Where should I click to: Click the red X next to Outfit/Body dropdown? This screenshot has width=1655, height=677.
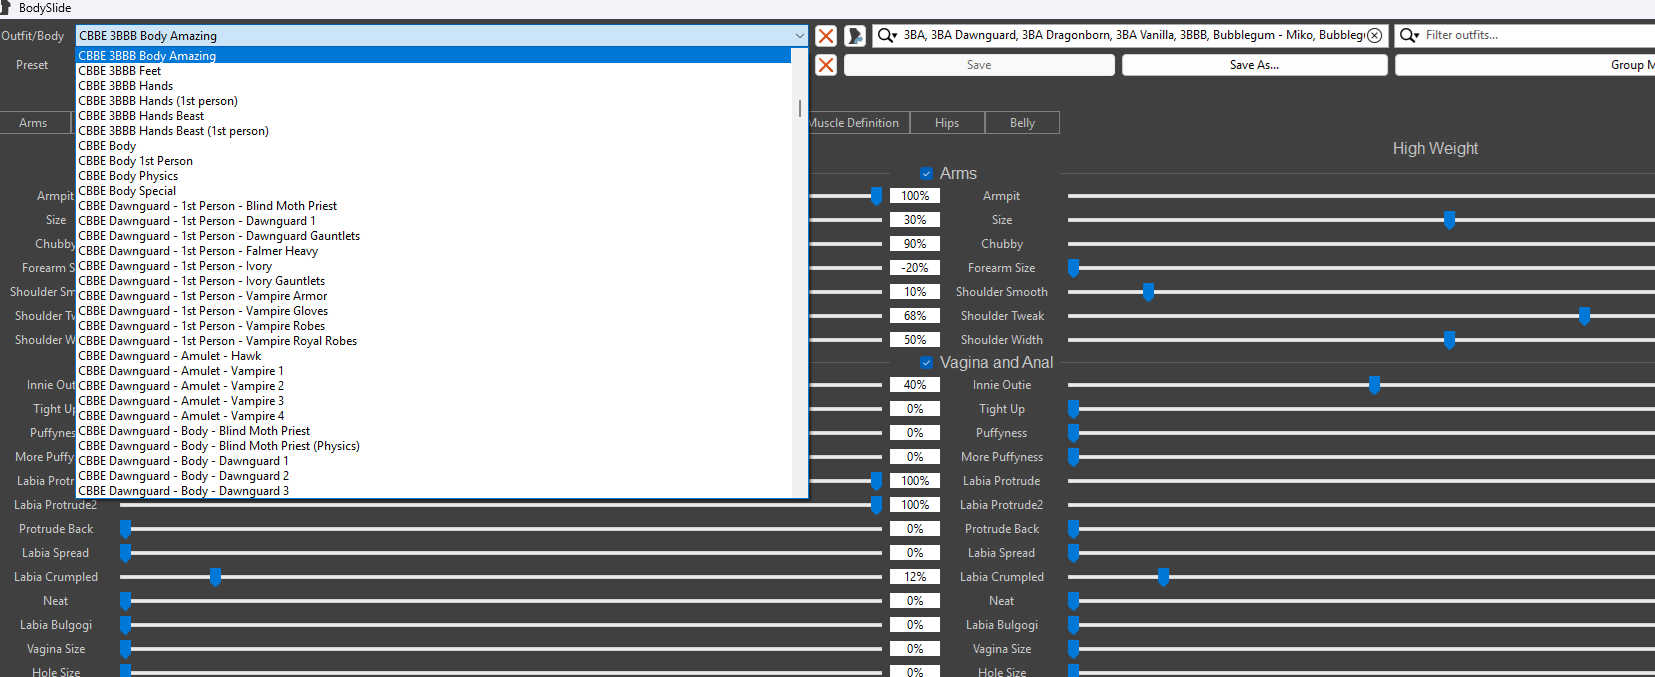pyautogui.click(x=826, y=36)
